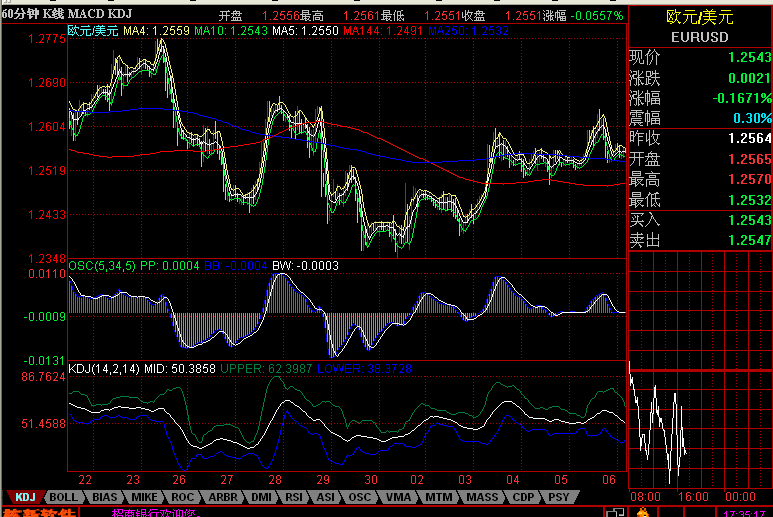Viewport: 773px width, 517px height.
Task: Switch to the MIKE indicator tab
Action: click(144, 497)
